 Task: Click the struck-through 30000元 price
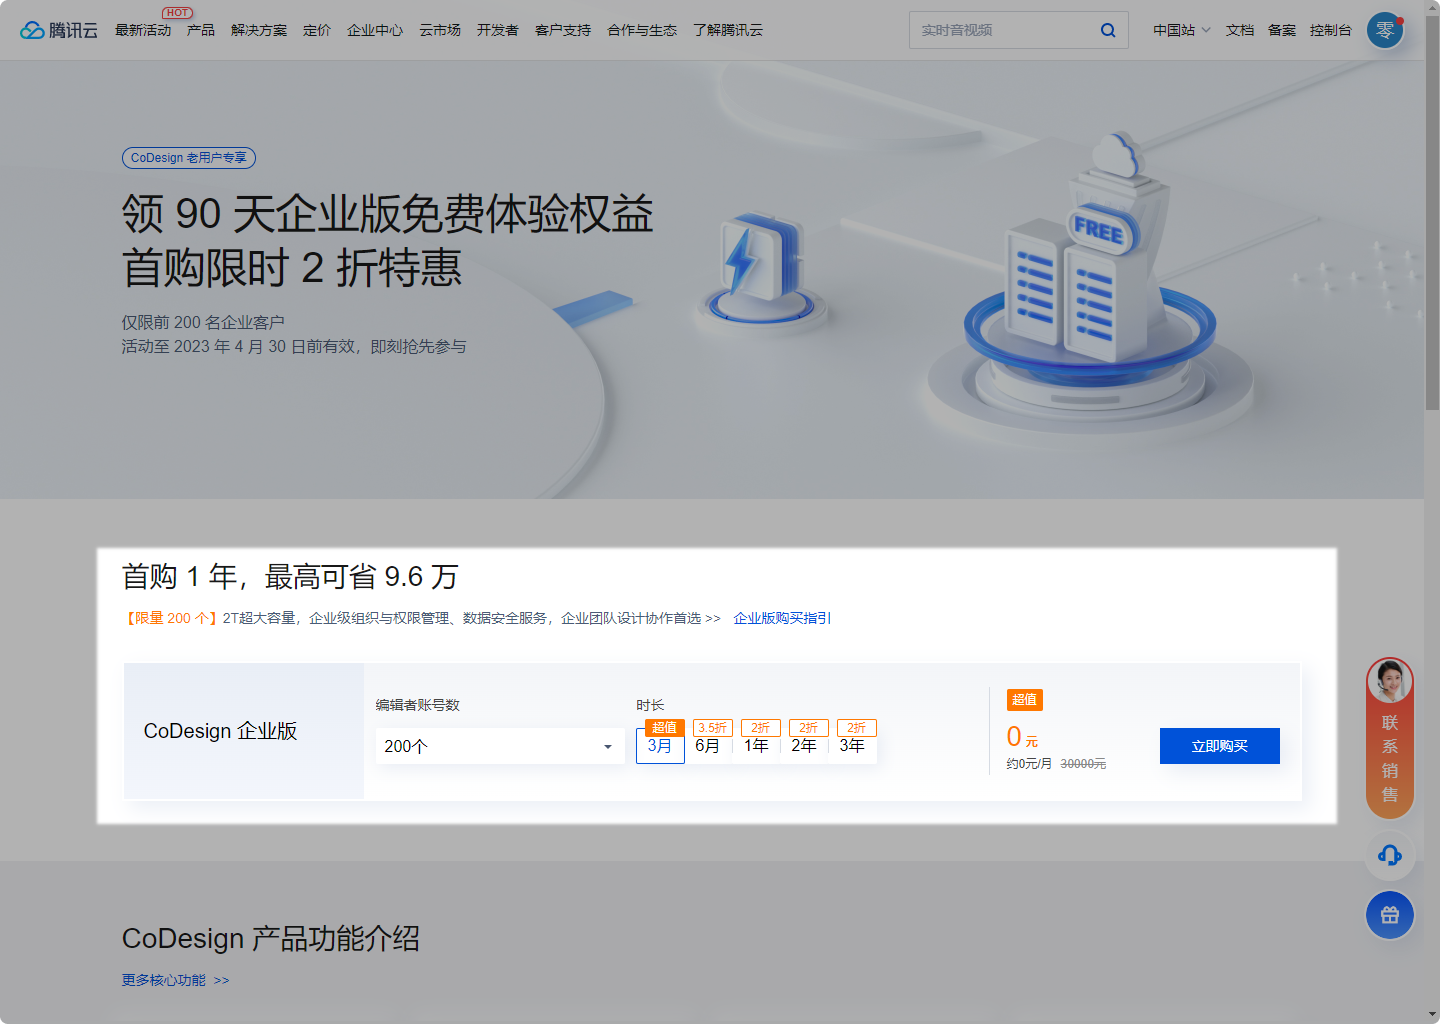[1083, 764]
